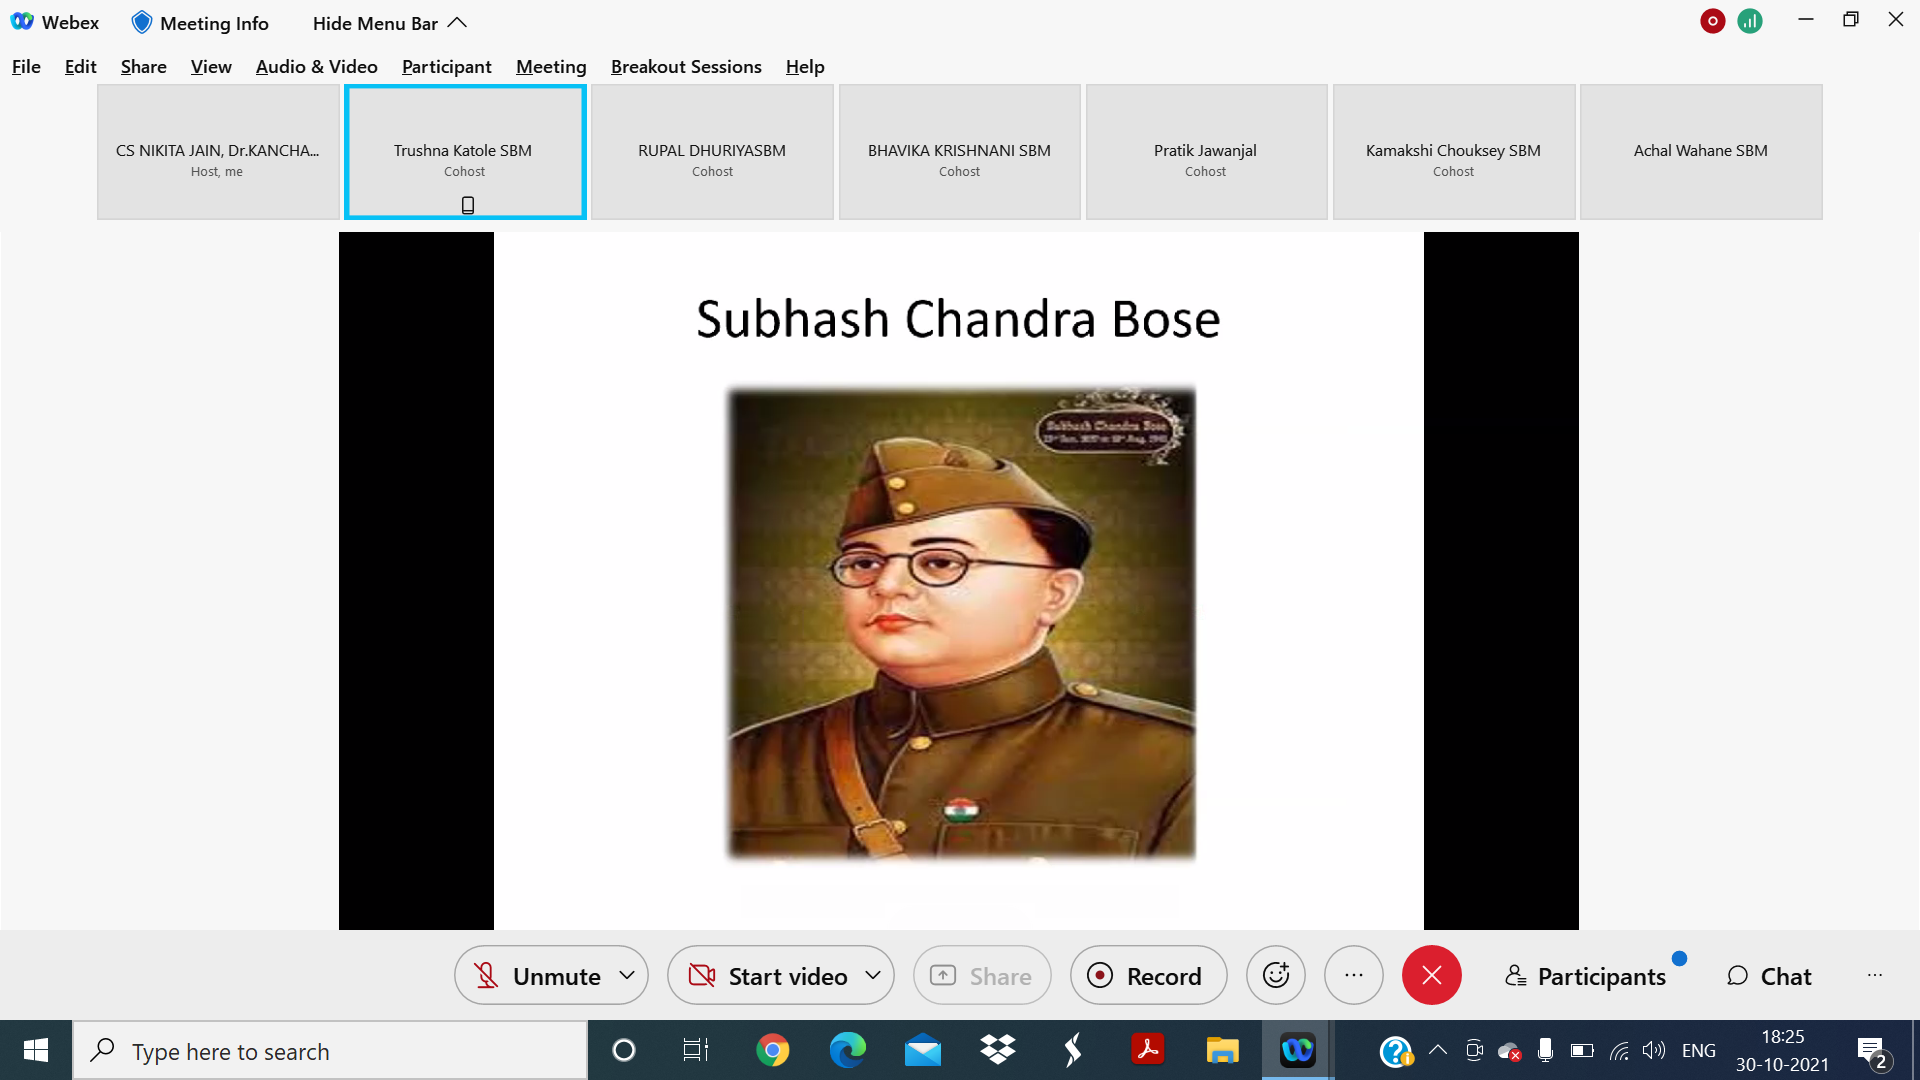Launch Google Chrome from taskbar
This screenshot has width=1920, height=1080.
click(x=772, y=1050)
